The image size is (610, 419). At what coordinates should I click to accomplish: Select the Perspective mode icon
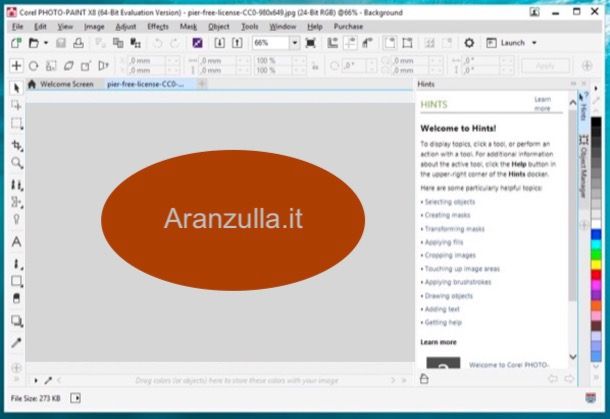103,66
